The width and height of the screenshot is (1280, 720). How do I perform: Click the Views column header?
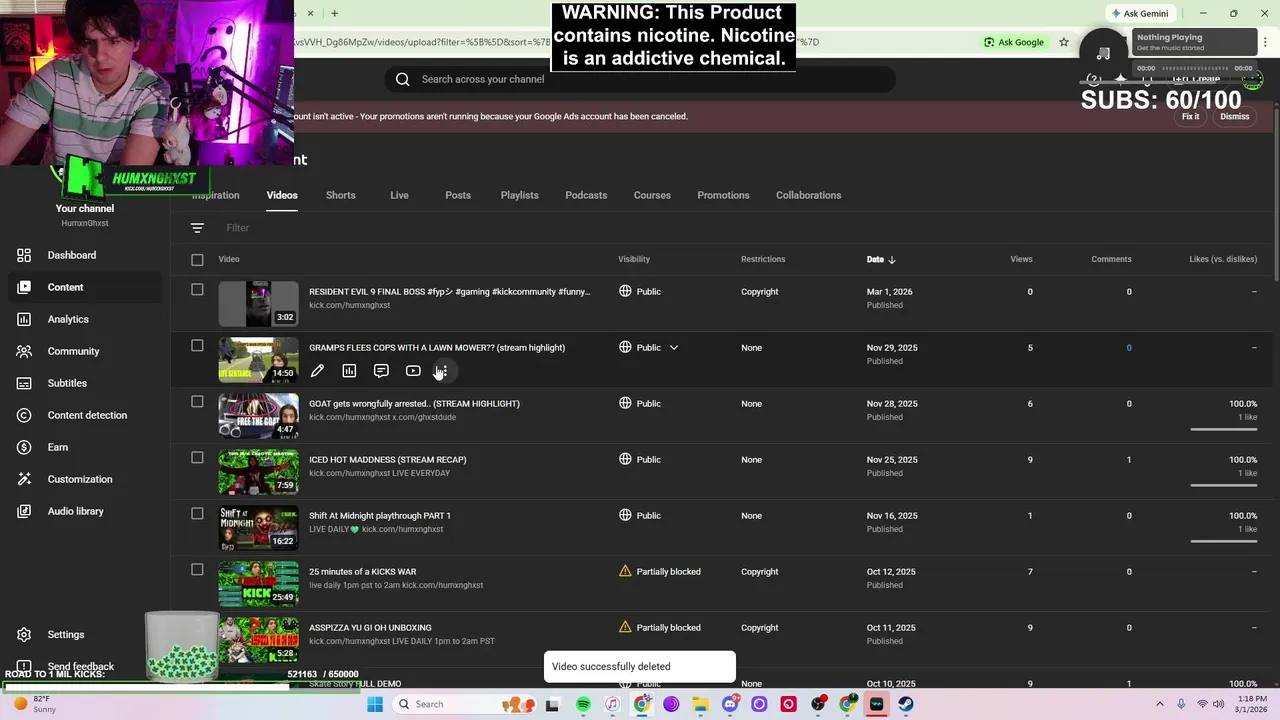point(1021,260)
